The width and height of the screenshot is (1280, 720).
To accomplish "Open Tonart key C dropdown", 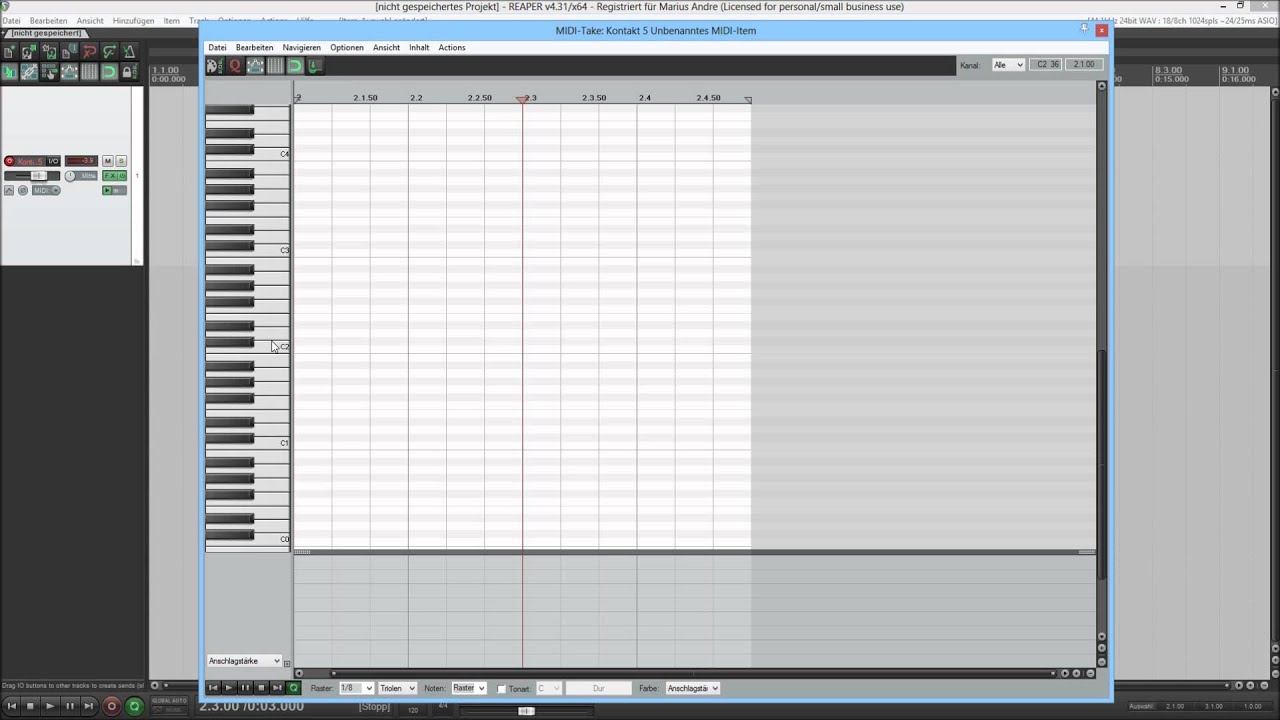I will [549, 688].
